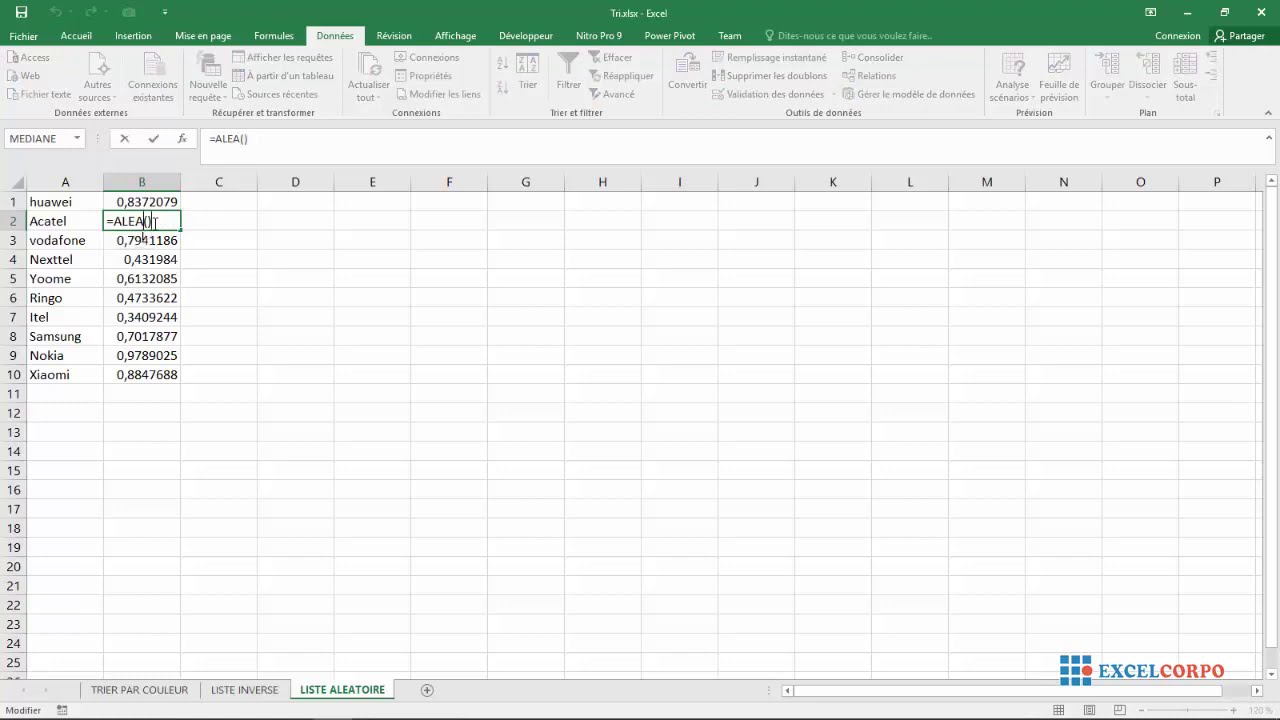Click the Convertir text-to-columns icon
1280x720 pixels.
[687, 65]
